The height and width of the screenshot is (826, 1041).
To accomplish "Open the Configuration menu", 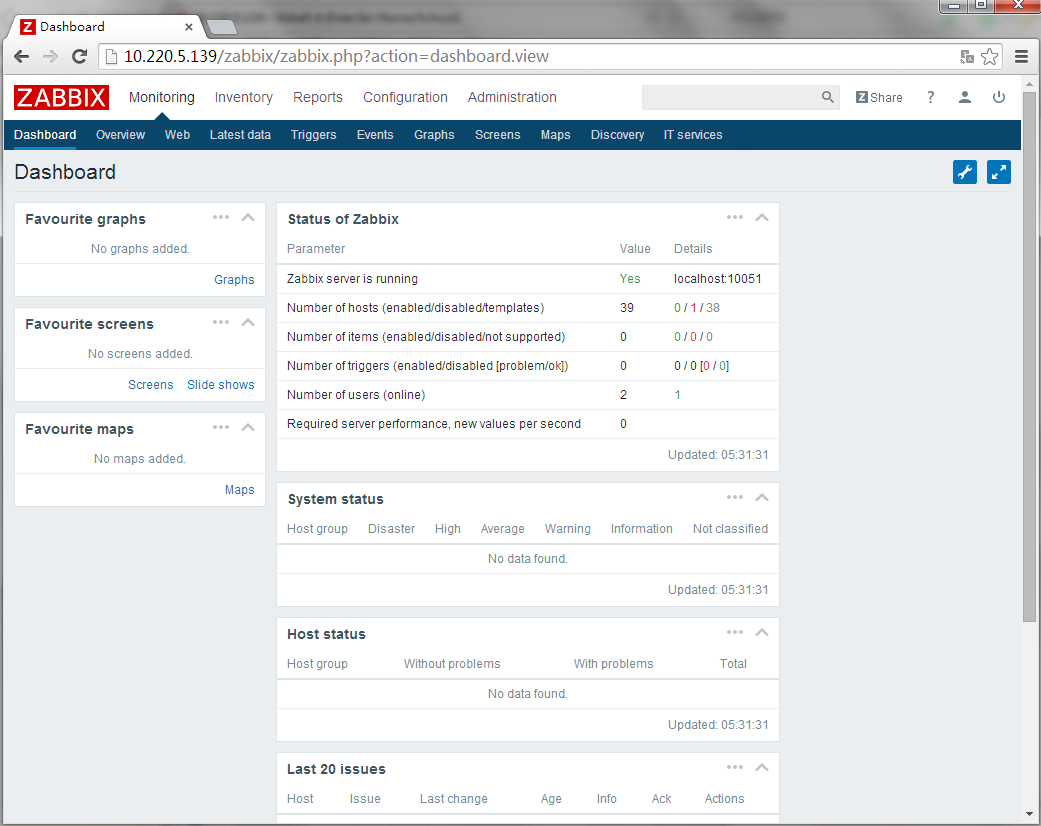I will pyautogui.click(x=405, y=98).
